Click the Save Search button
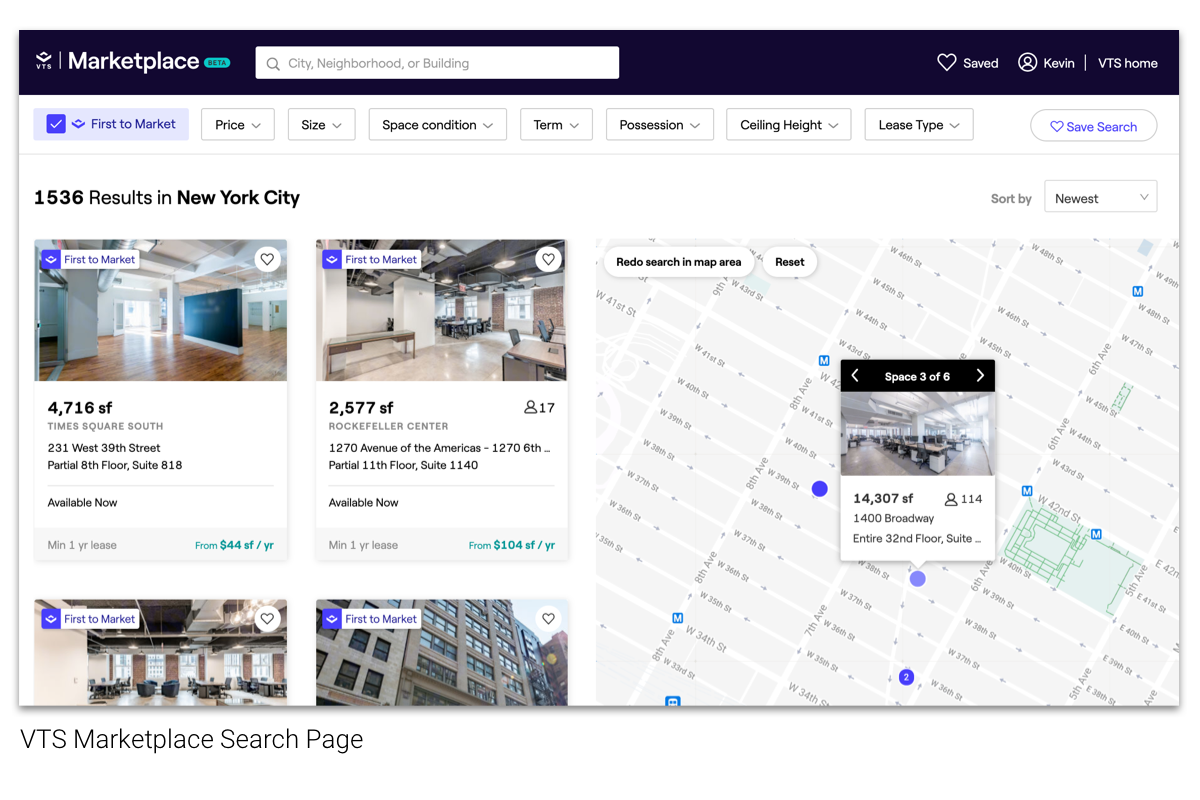Image resolution: width=1200 pixels, height=800 pixels. click(x=1094, y=126)
